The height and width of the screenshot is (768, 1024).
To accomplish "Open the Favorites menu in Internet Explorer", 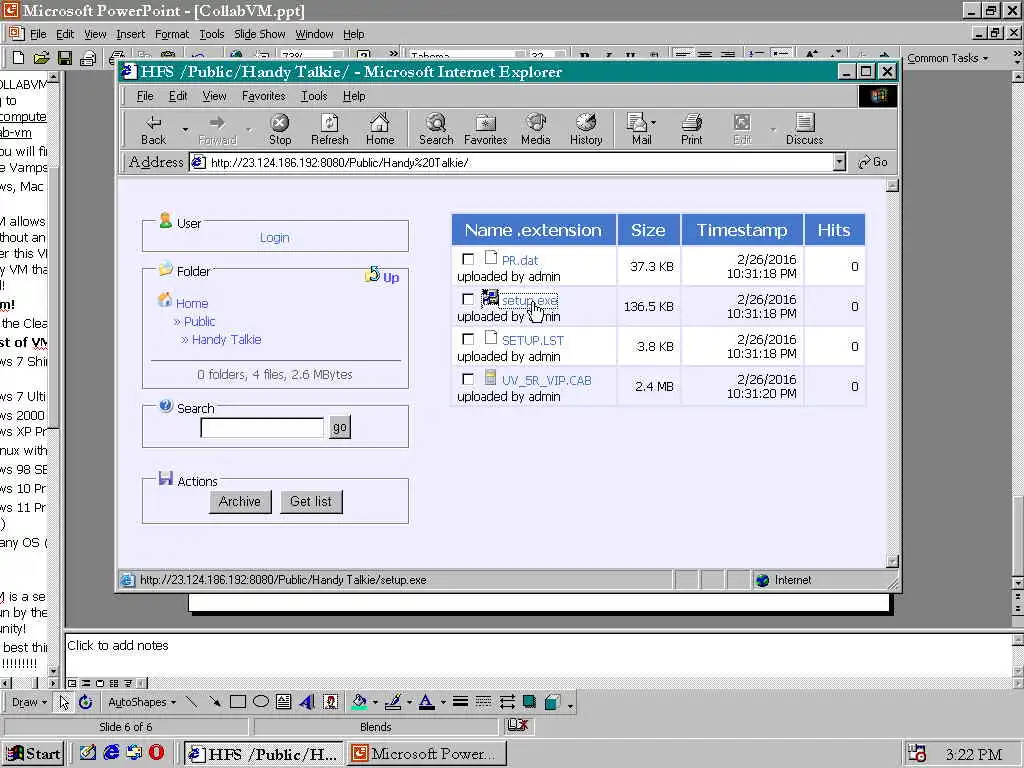I will [264, 96].
